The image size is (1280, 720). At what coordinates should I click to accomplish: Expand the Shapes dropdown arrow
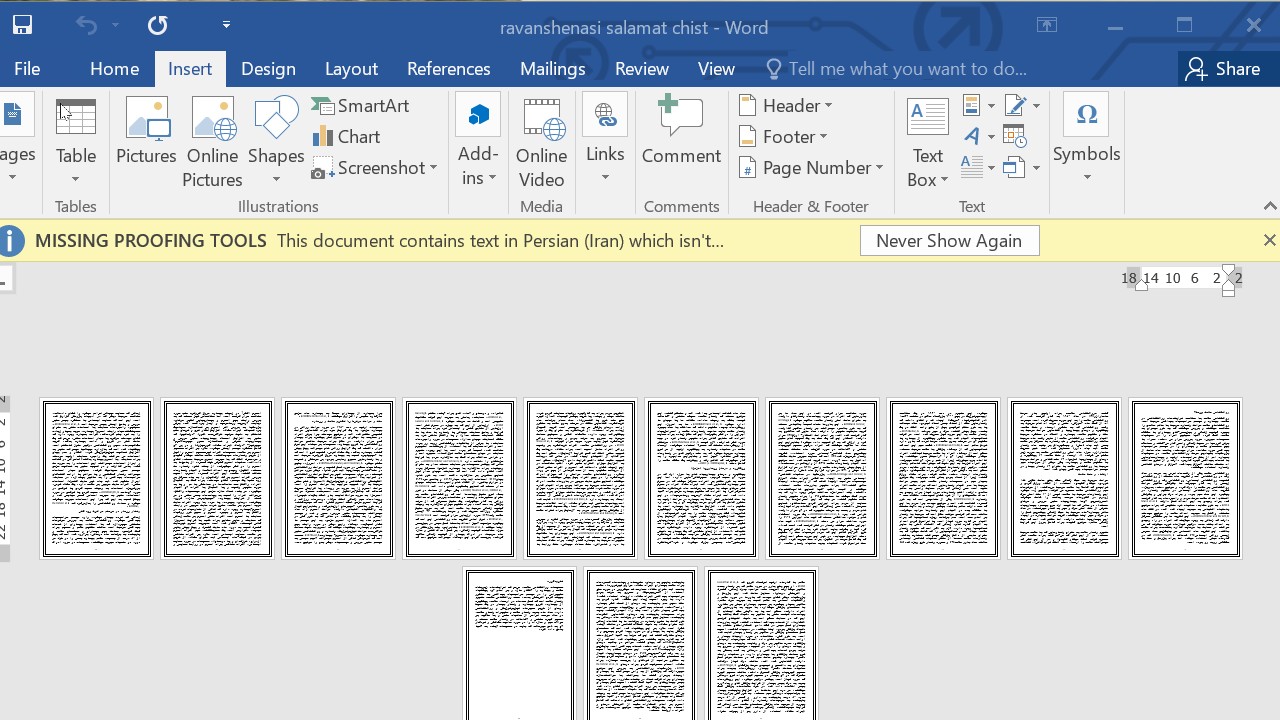276,180
